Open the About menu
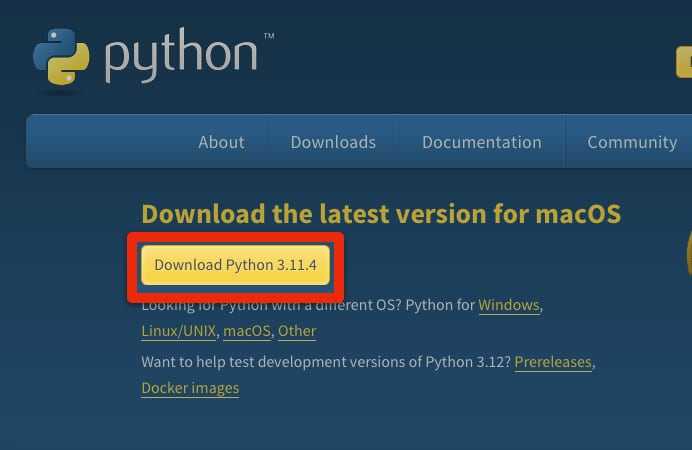The width and height of the screenshot is (692, 450). [221, 142]
